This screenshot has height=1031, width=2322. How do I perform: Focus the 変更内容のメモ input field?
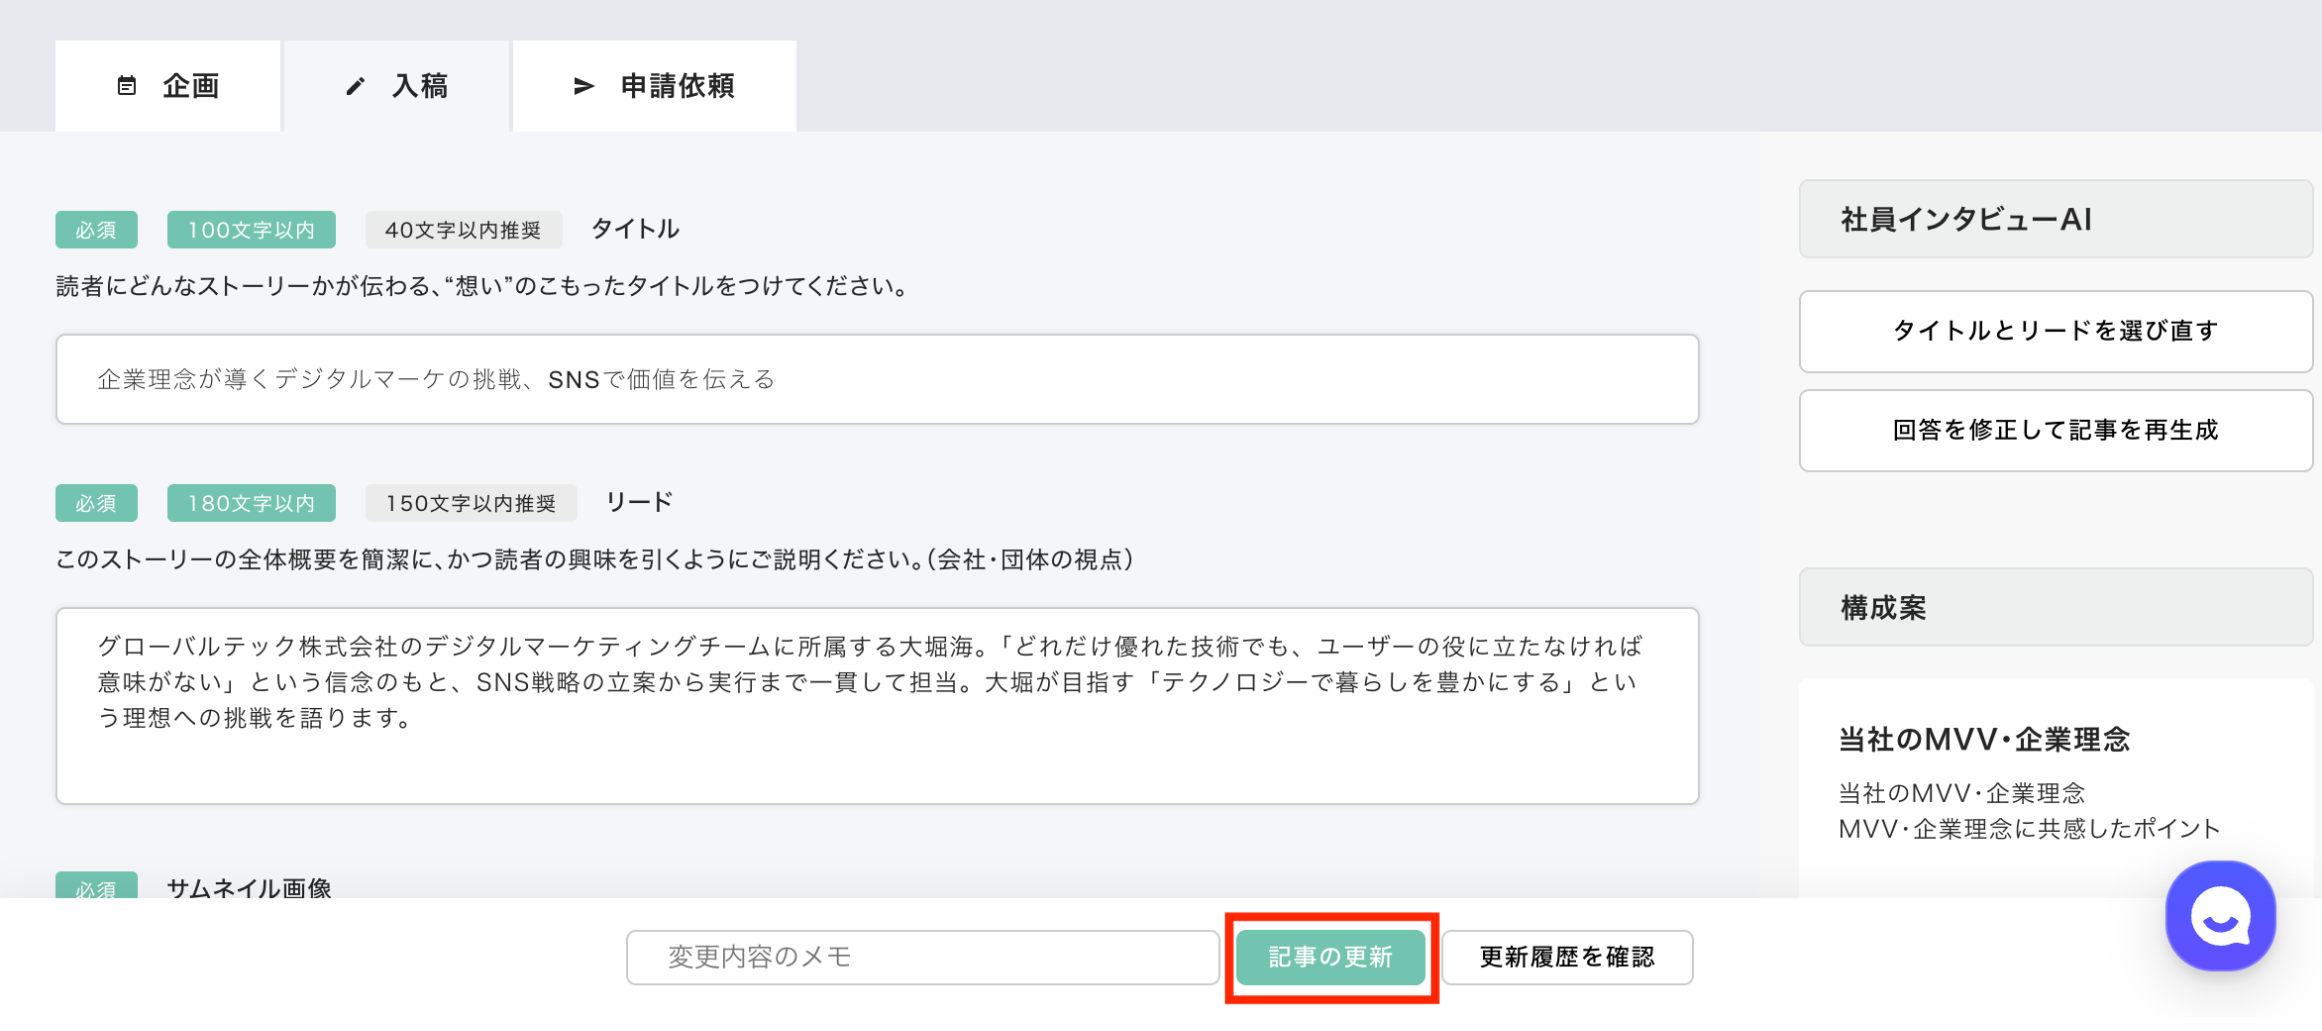[922, 957]
